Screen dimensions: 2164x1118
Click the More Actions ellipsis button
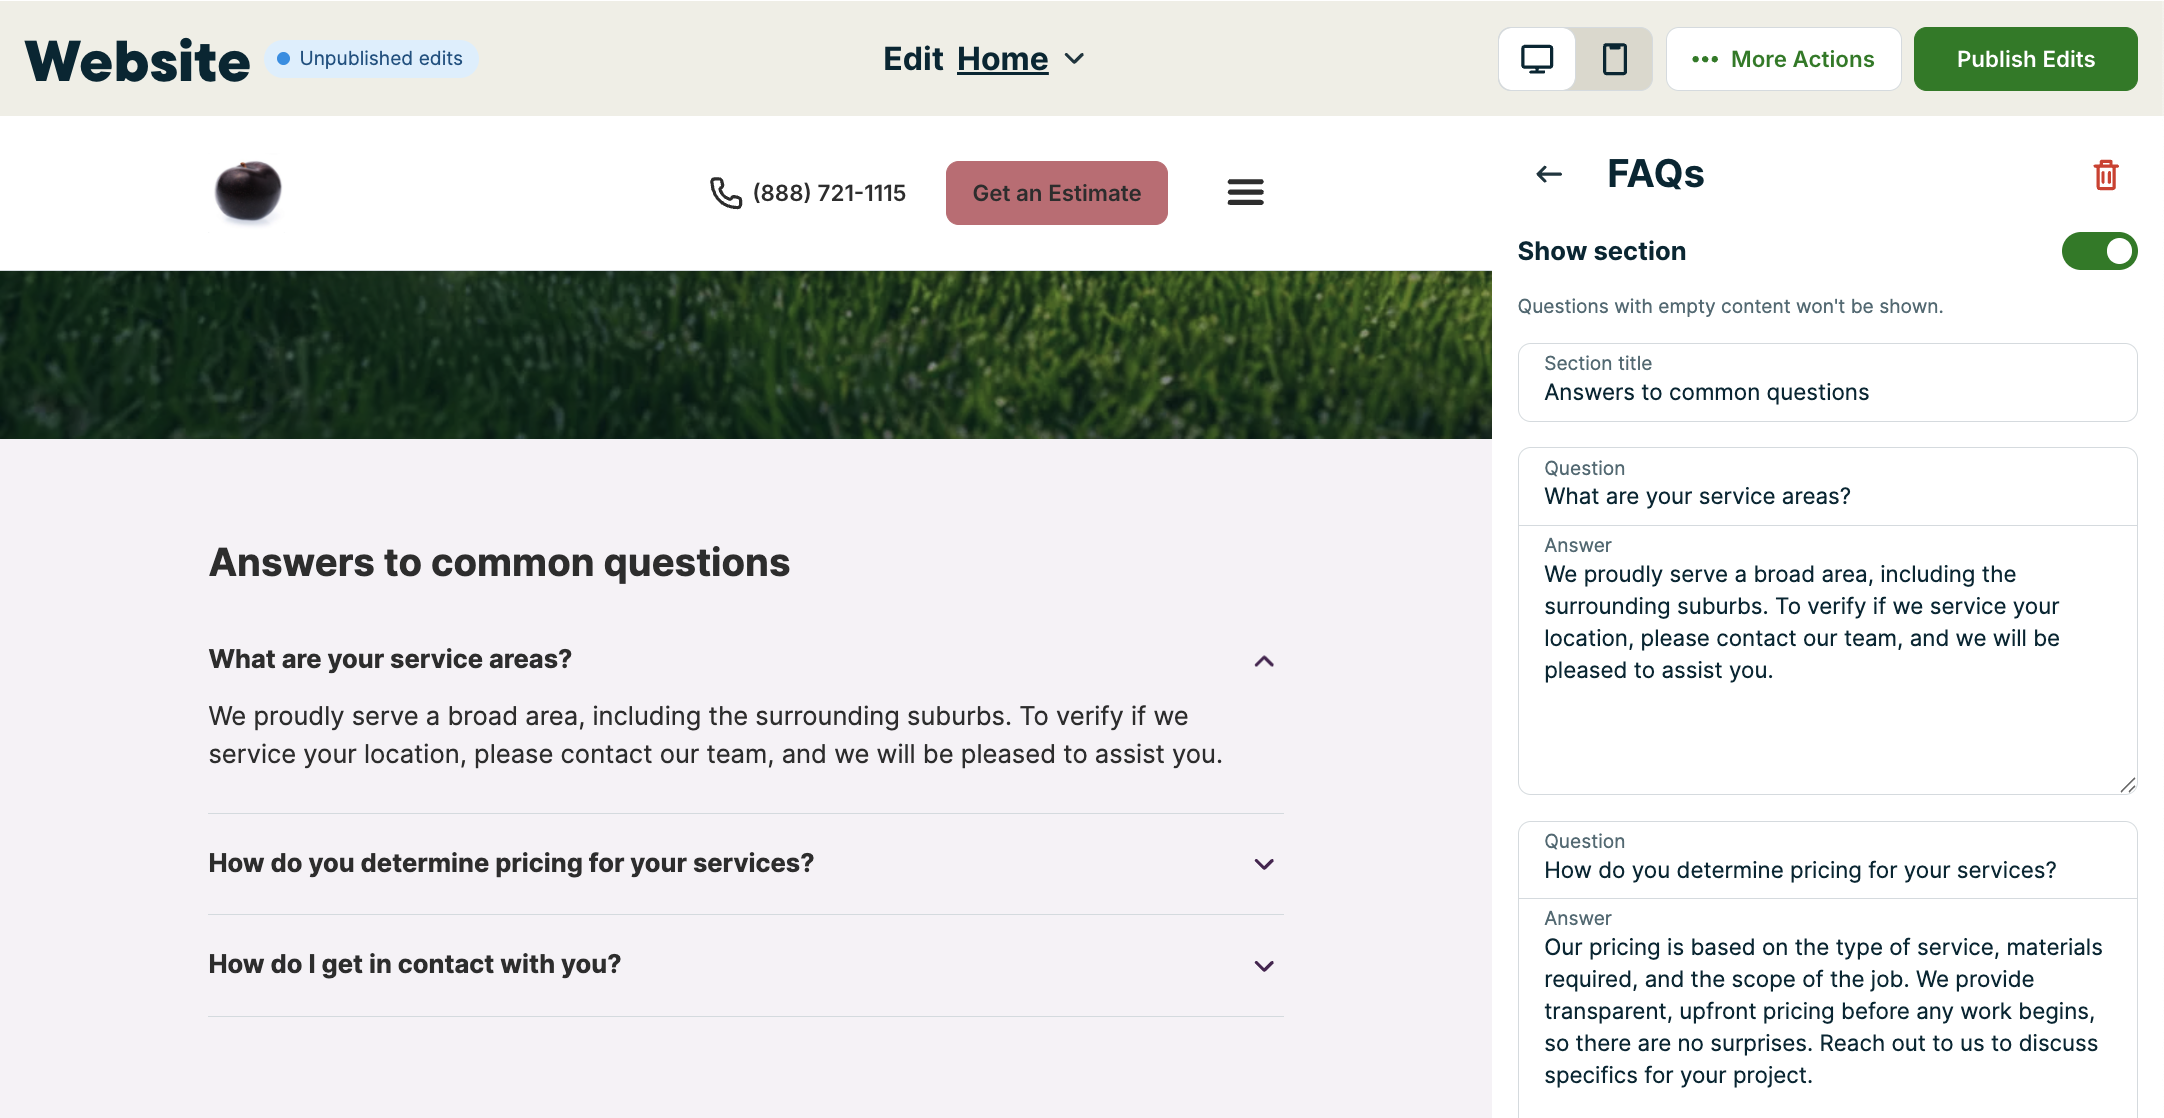(x=1783, y=59)
